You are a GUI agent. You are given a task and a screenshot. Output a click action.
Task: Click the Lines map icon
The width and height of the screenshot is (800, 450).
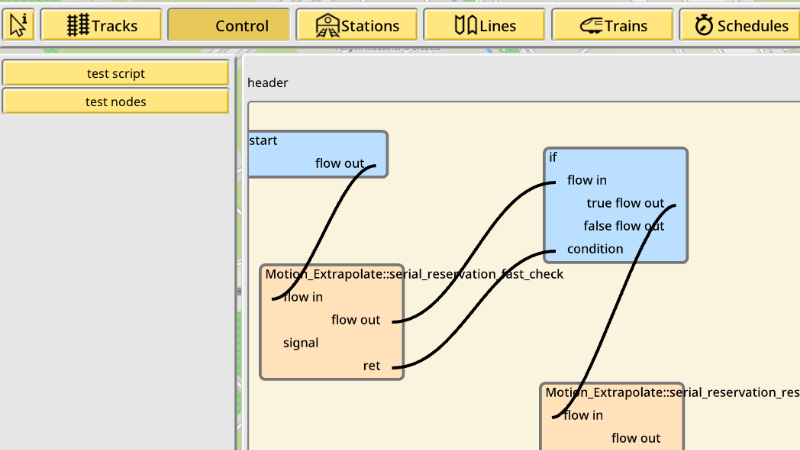click(465, 25)
